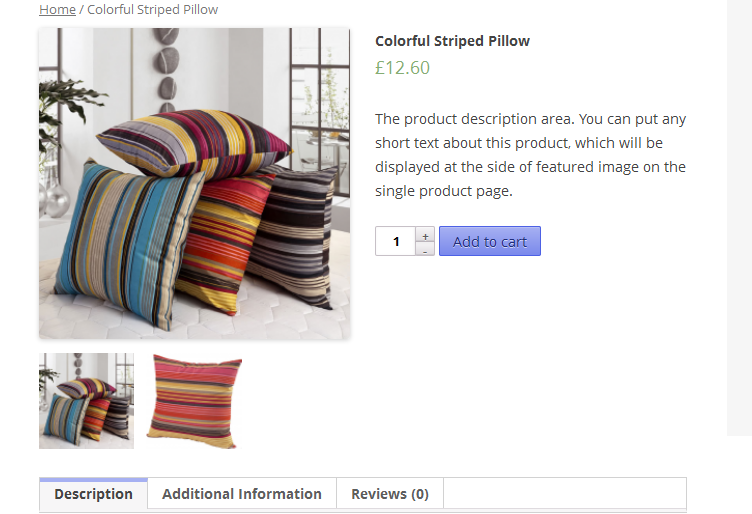Click the Colorful Striped Pillow product title

(x=452, y=41)
